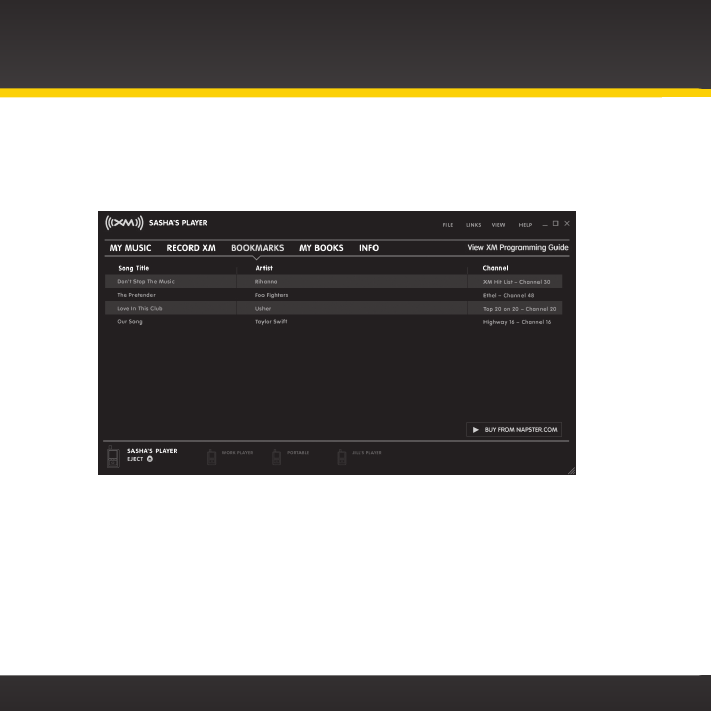This screenshot has height=711, width=711.
Task: Go to the My Books tab
Action: pyautogui.click(x=321, y=248)
